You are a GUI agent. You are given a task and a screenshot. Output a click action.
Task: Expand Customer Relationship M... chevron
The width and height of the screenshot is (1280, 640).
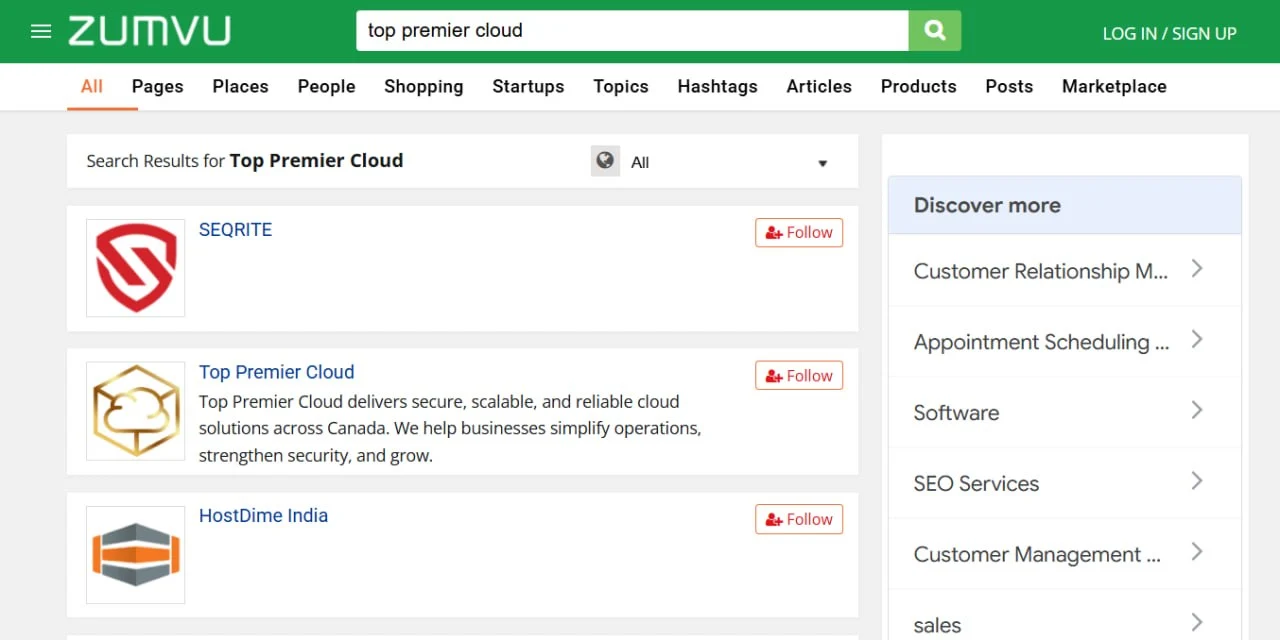pyautogui.click(x=1197, y=268)
